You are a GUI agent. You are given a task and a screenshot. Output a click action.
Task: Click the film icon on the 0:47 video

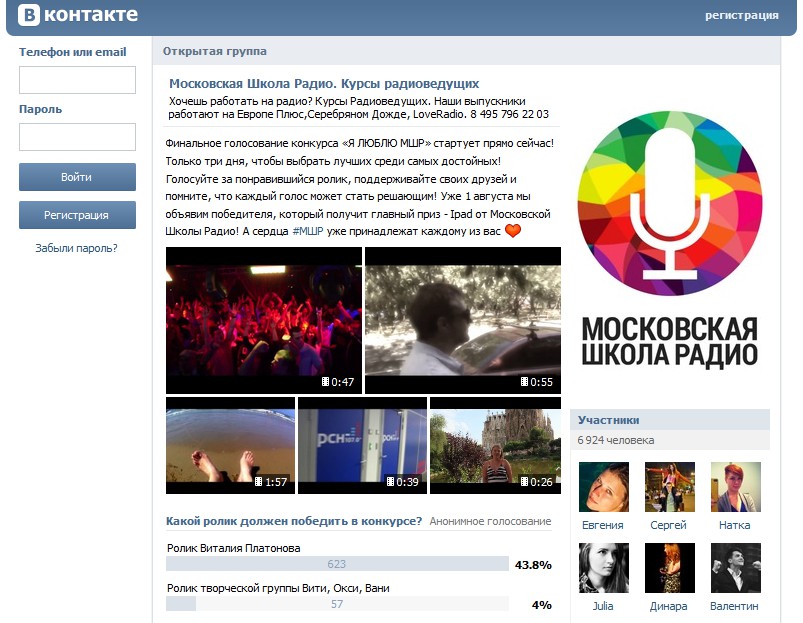click(x=325, y=381)
